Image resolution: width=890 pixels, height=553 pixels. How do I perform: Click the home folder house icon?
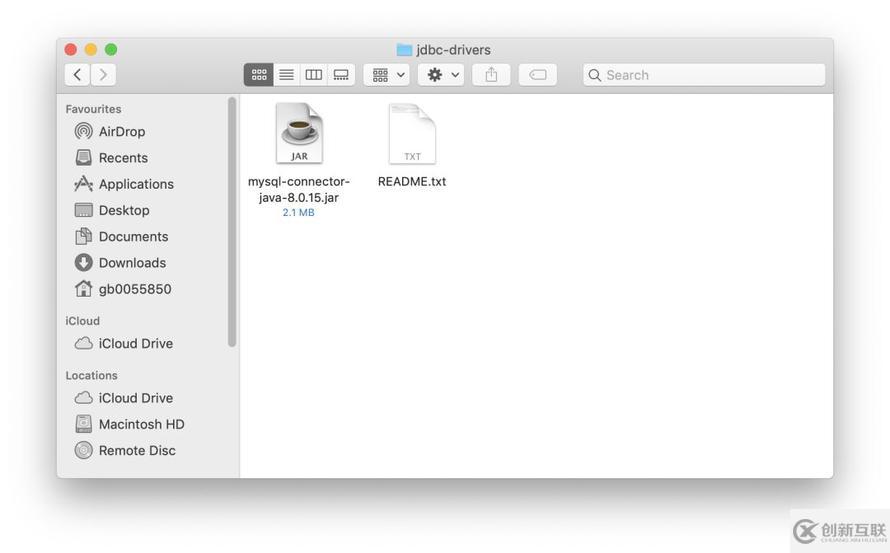tap(83, 288)
